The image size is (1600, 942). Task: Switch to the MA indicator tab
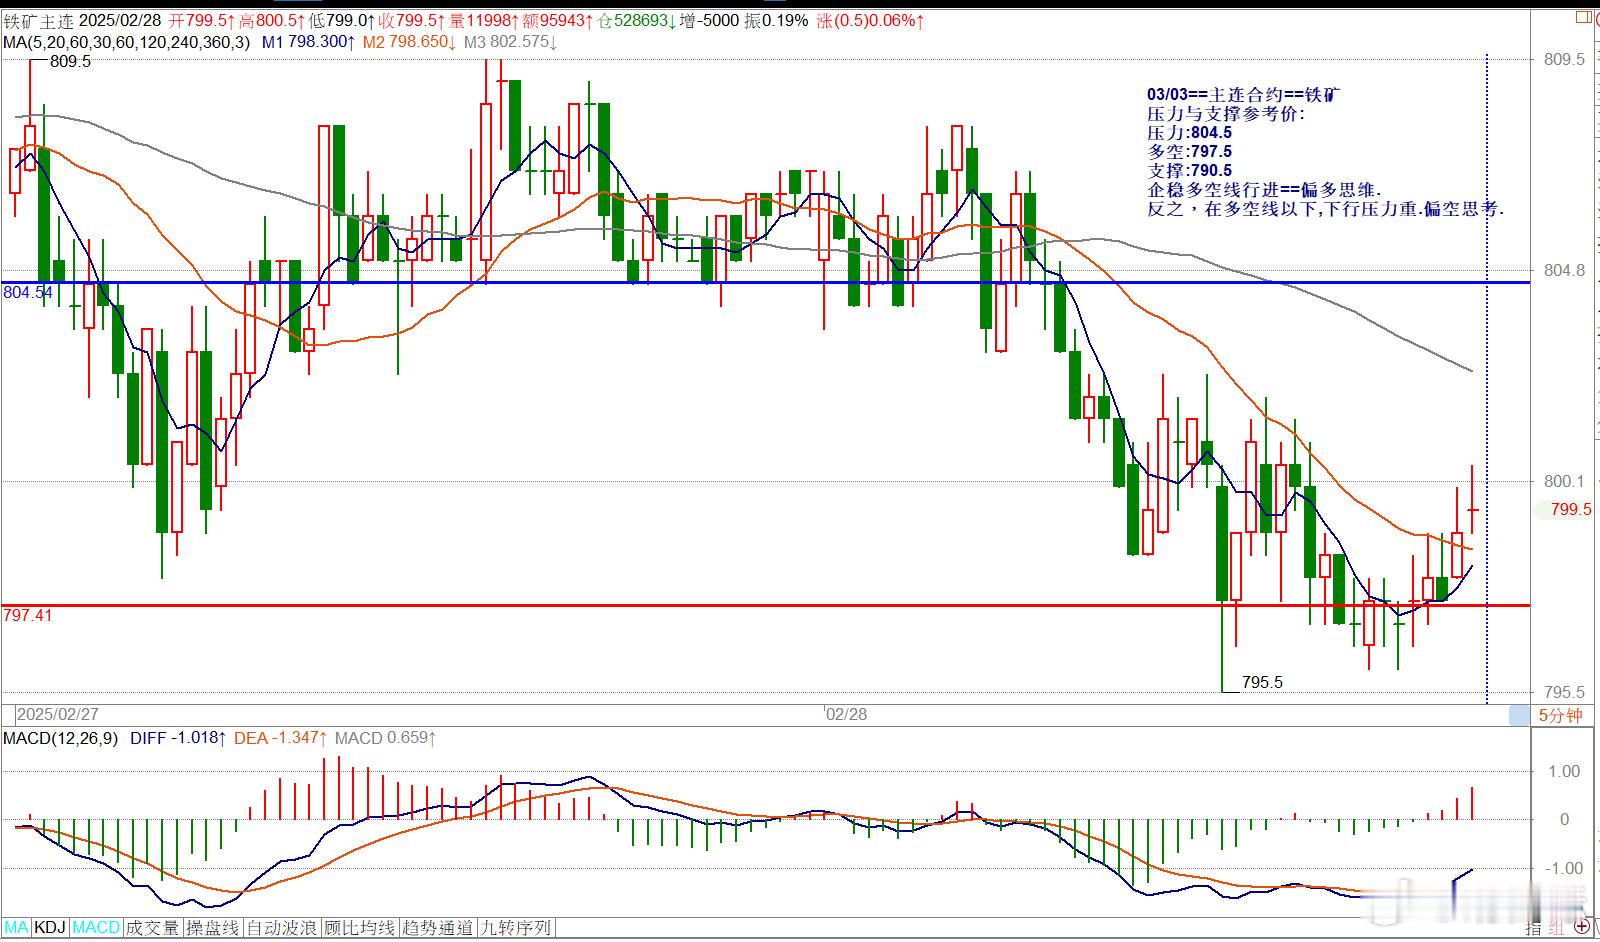[16, 928]
